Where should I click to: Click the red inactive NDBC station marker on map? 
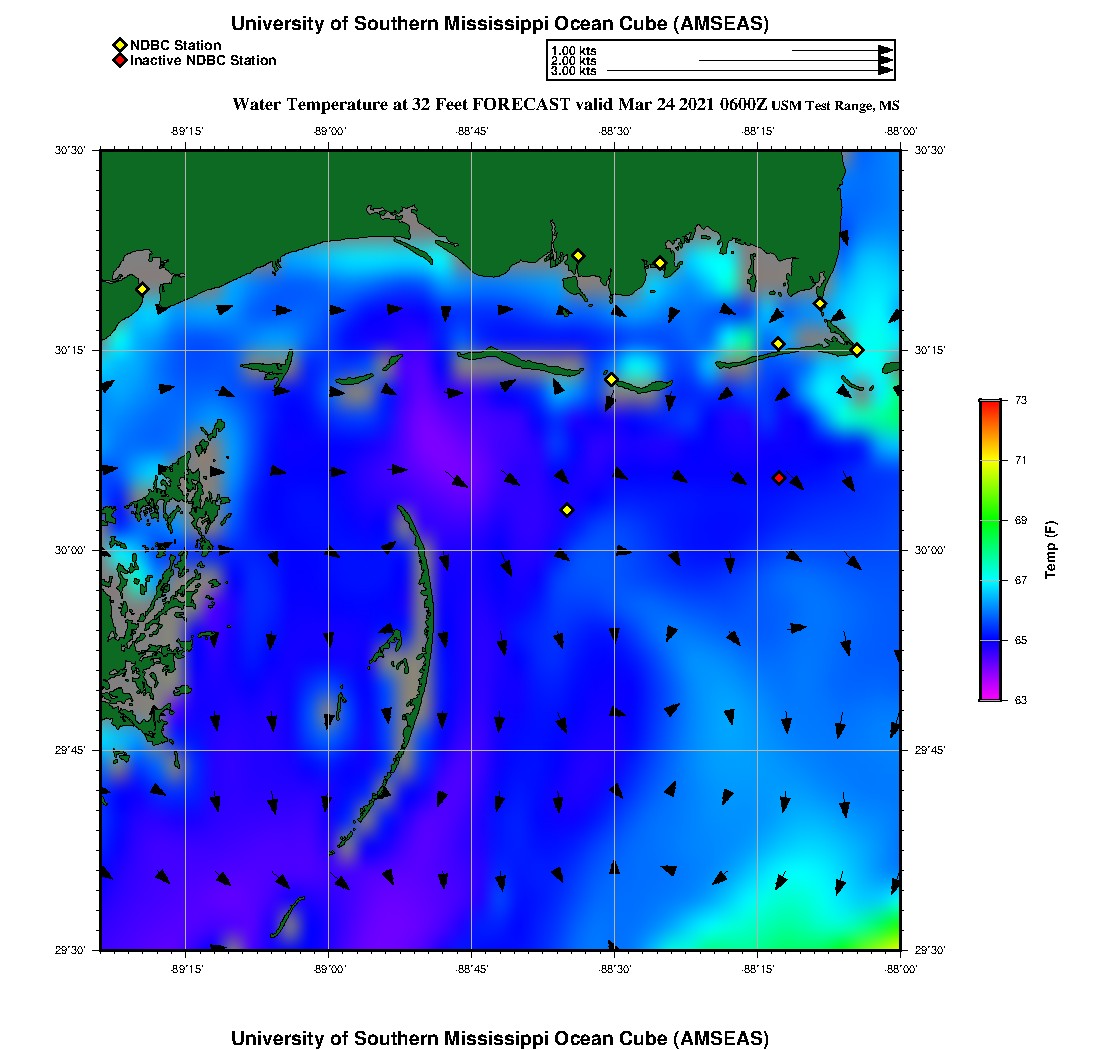click(x=779, y=478)
